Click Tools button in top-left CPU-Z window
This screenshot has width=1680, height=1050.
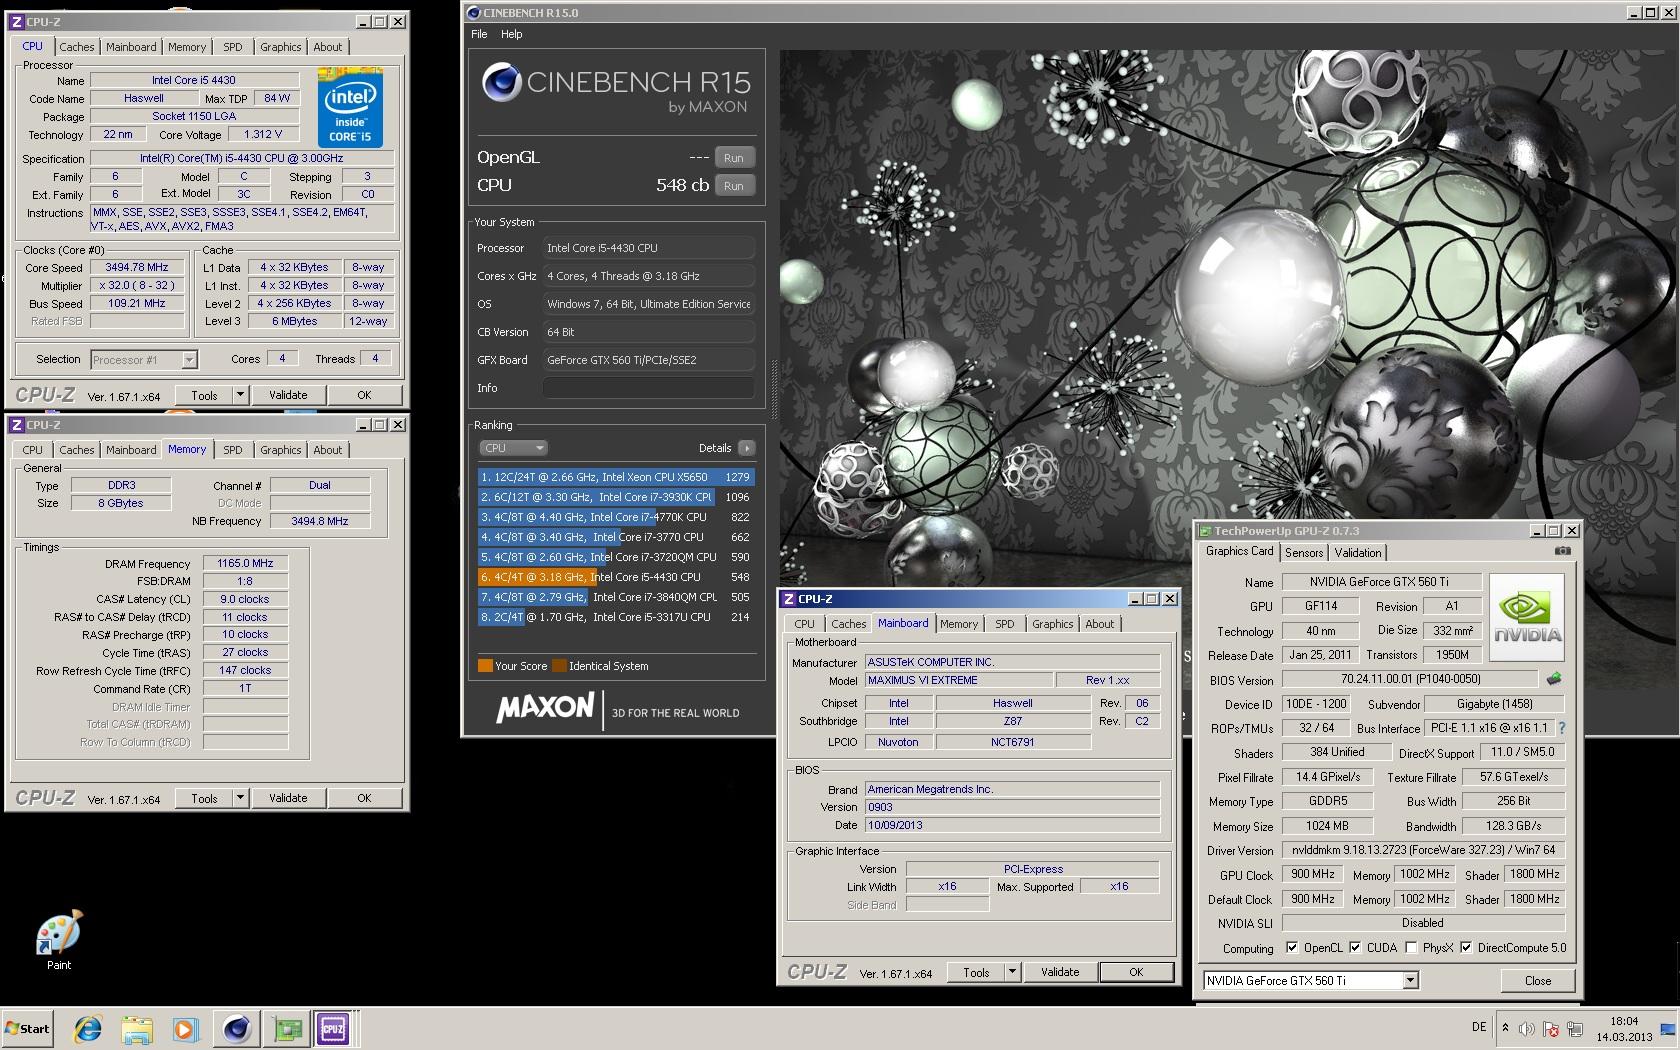[x=204, y=395]
